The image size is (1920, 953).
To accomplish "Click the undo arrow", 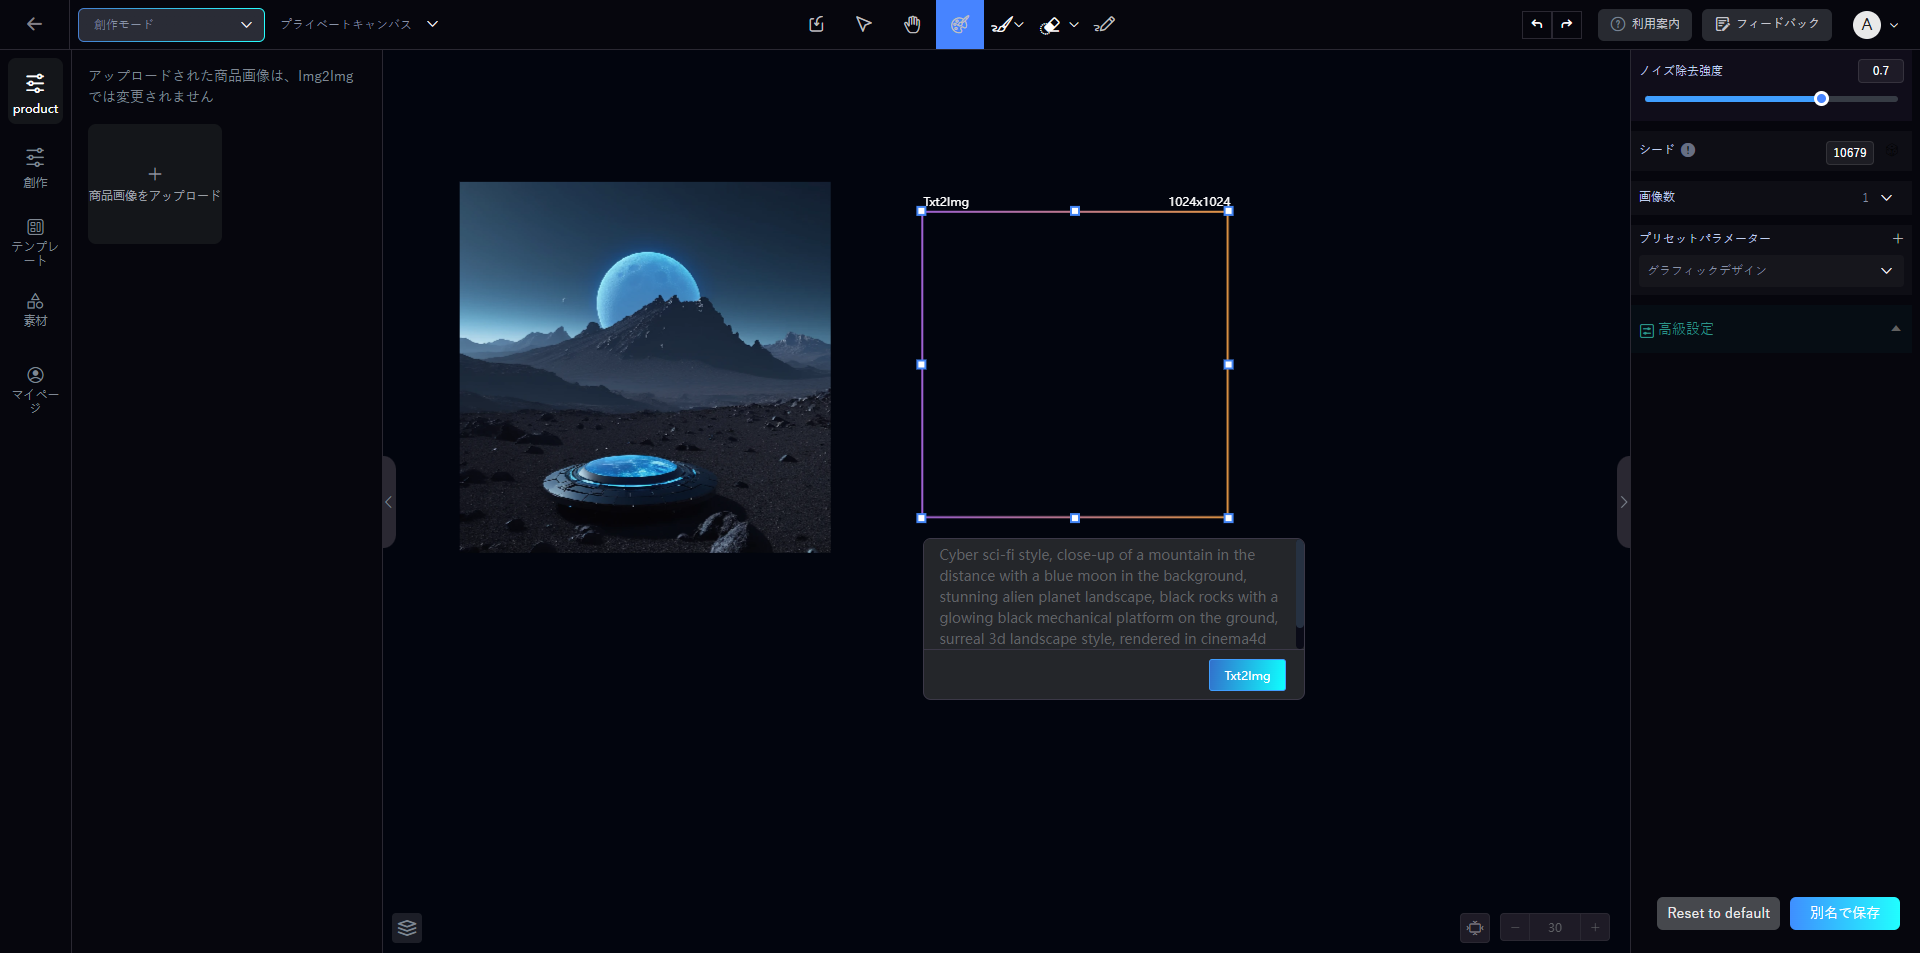I will (x=1537, y=24).
